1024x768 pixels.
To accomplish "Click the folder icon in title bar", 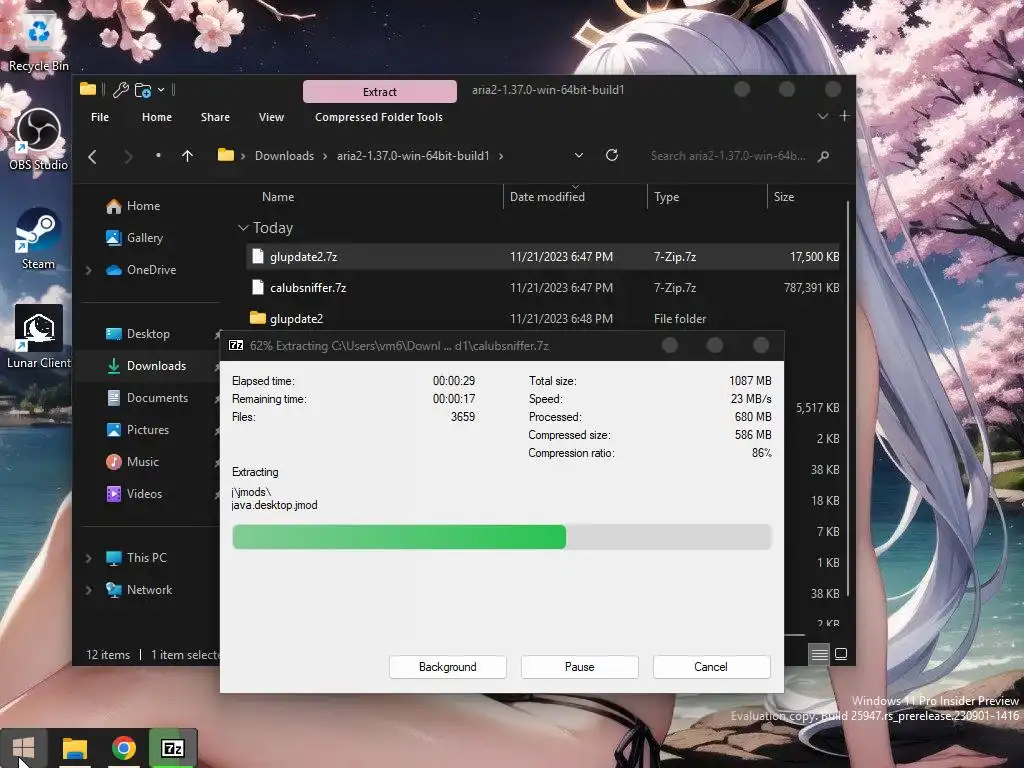I will [88, 89].
